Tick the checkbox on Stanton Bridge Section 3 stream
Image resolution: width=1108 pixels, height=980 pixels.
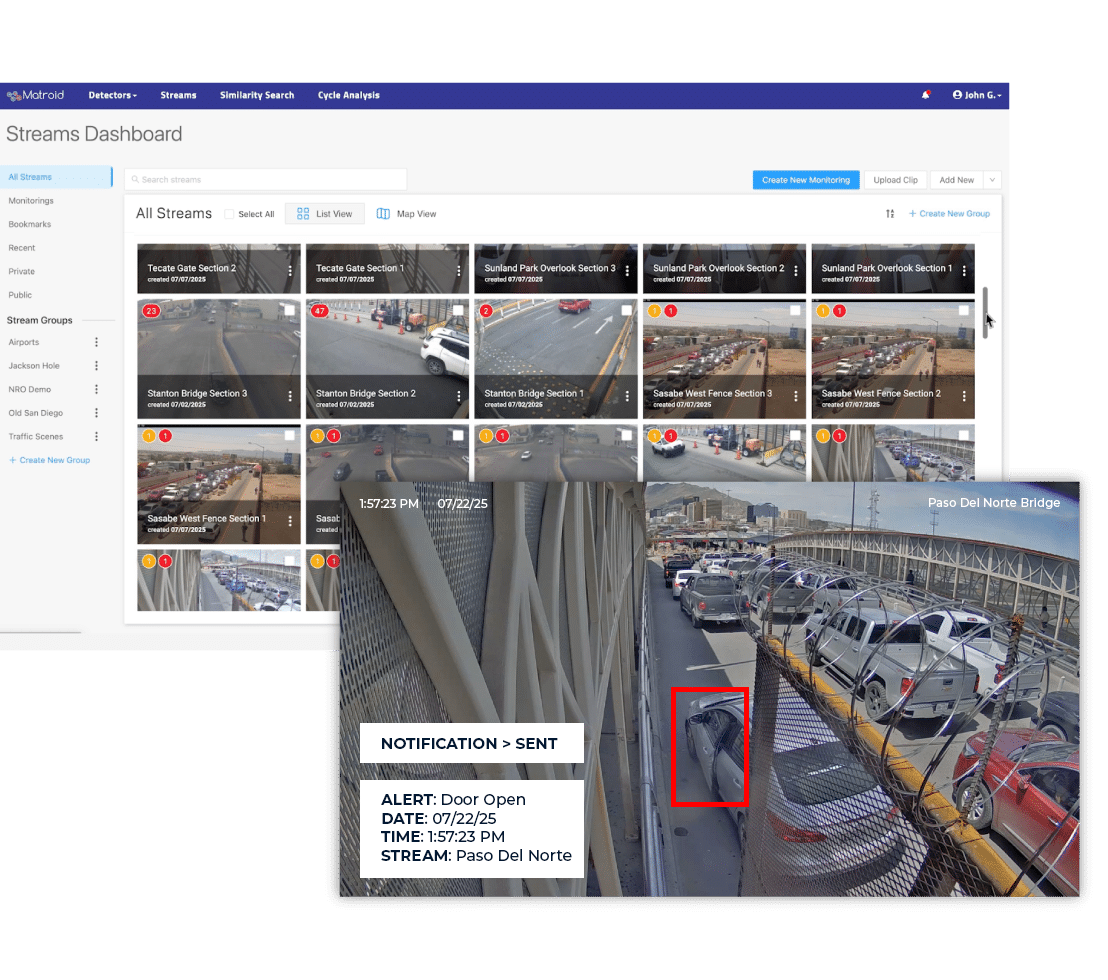(x=290, y=310)
